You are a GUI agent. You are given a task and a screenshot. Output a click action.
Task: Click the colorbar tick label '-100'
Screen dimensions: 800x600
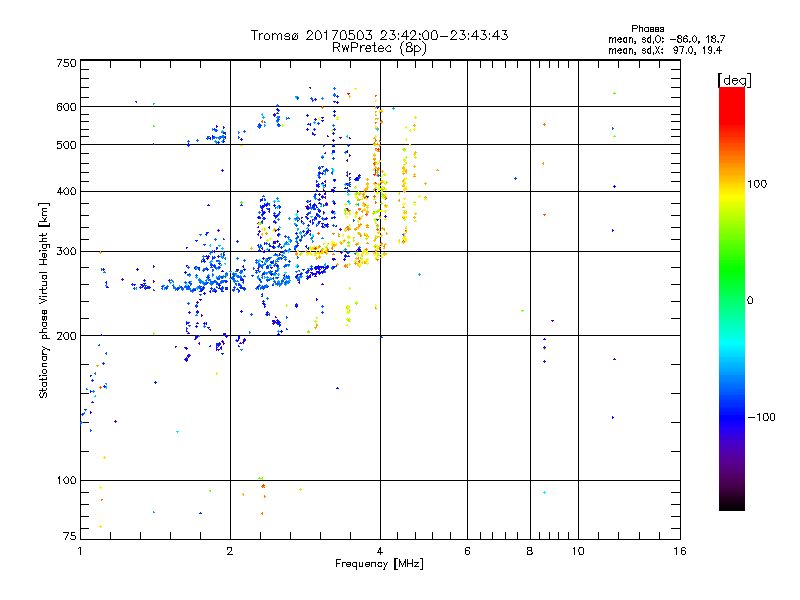[761, 417]
